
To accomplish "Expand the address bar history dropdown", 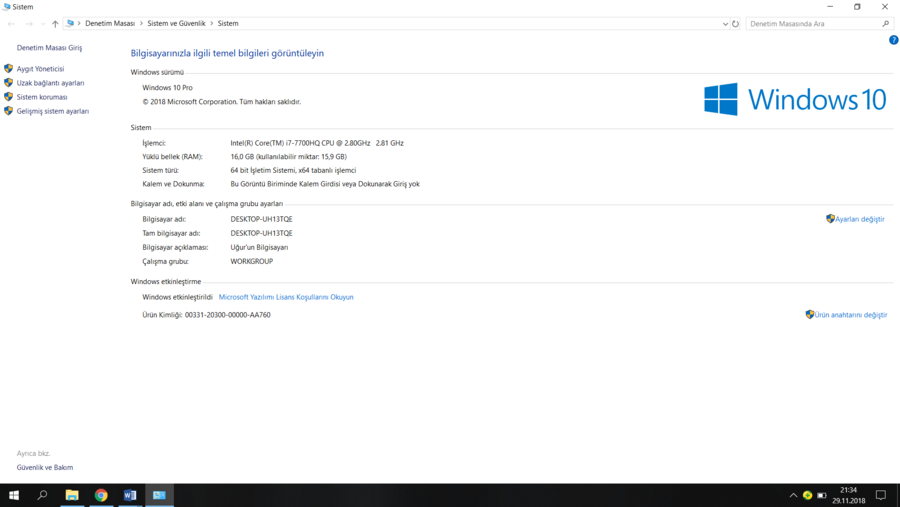I will 725,24.
